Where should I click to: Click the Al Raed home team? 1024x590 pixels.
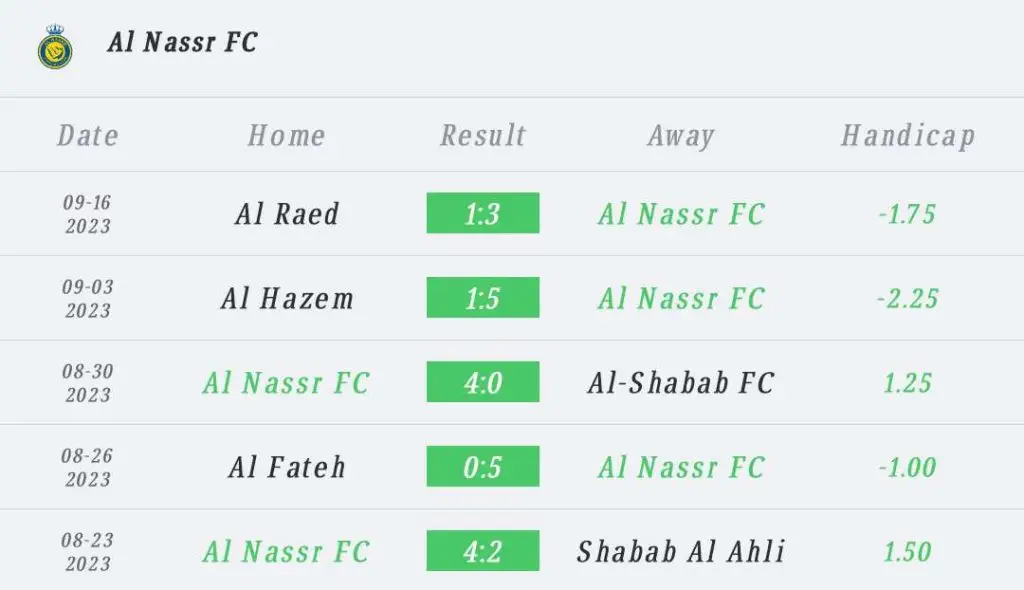(x=287, y=214)
